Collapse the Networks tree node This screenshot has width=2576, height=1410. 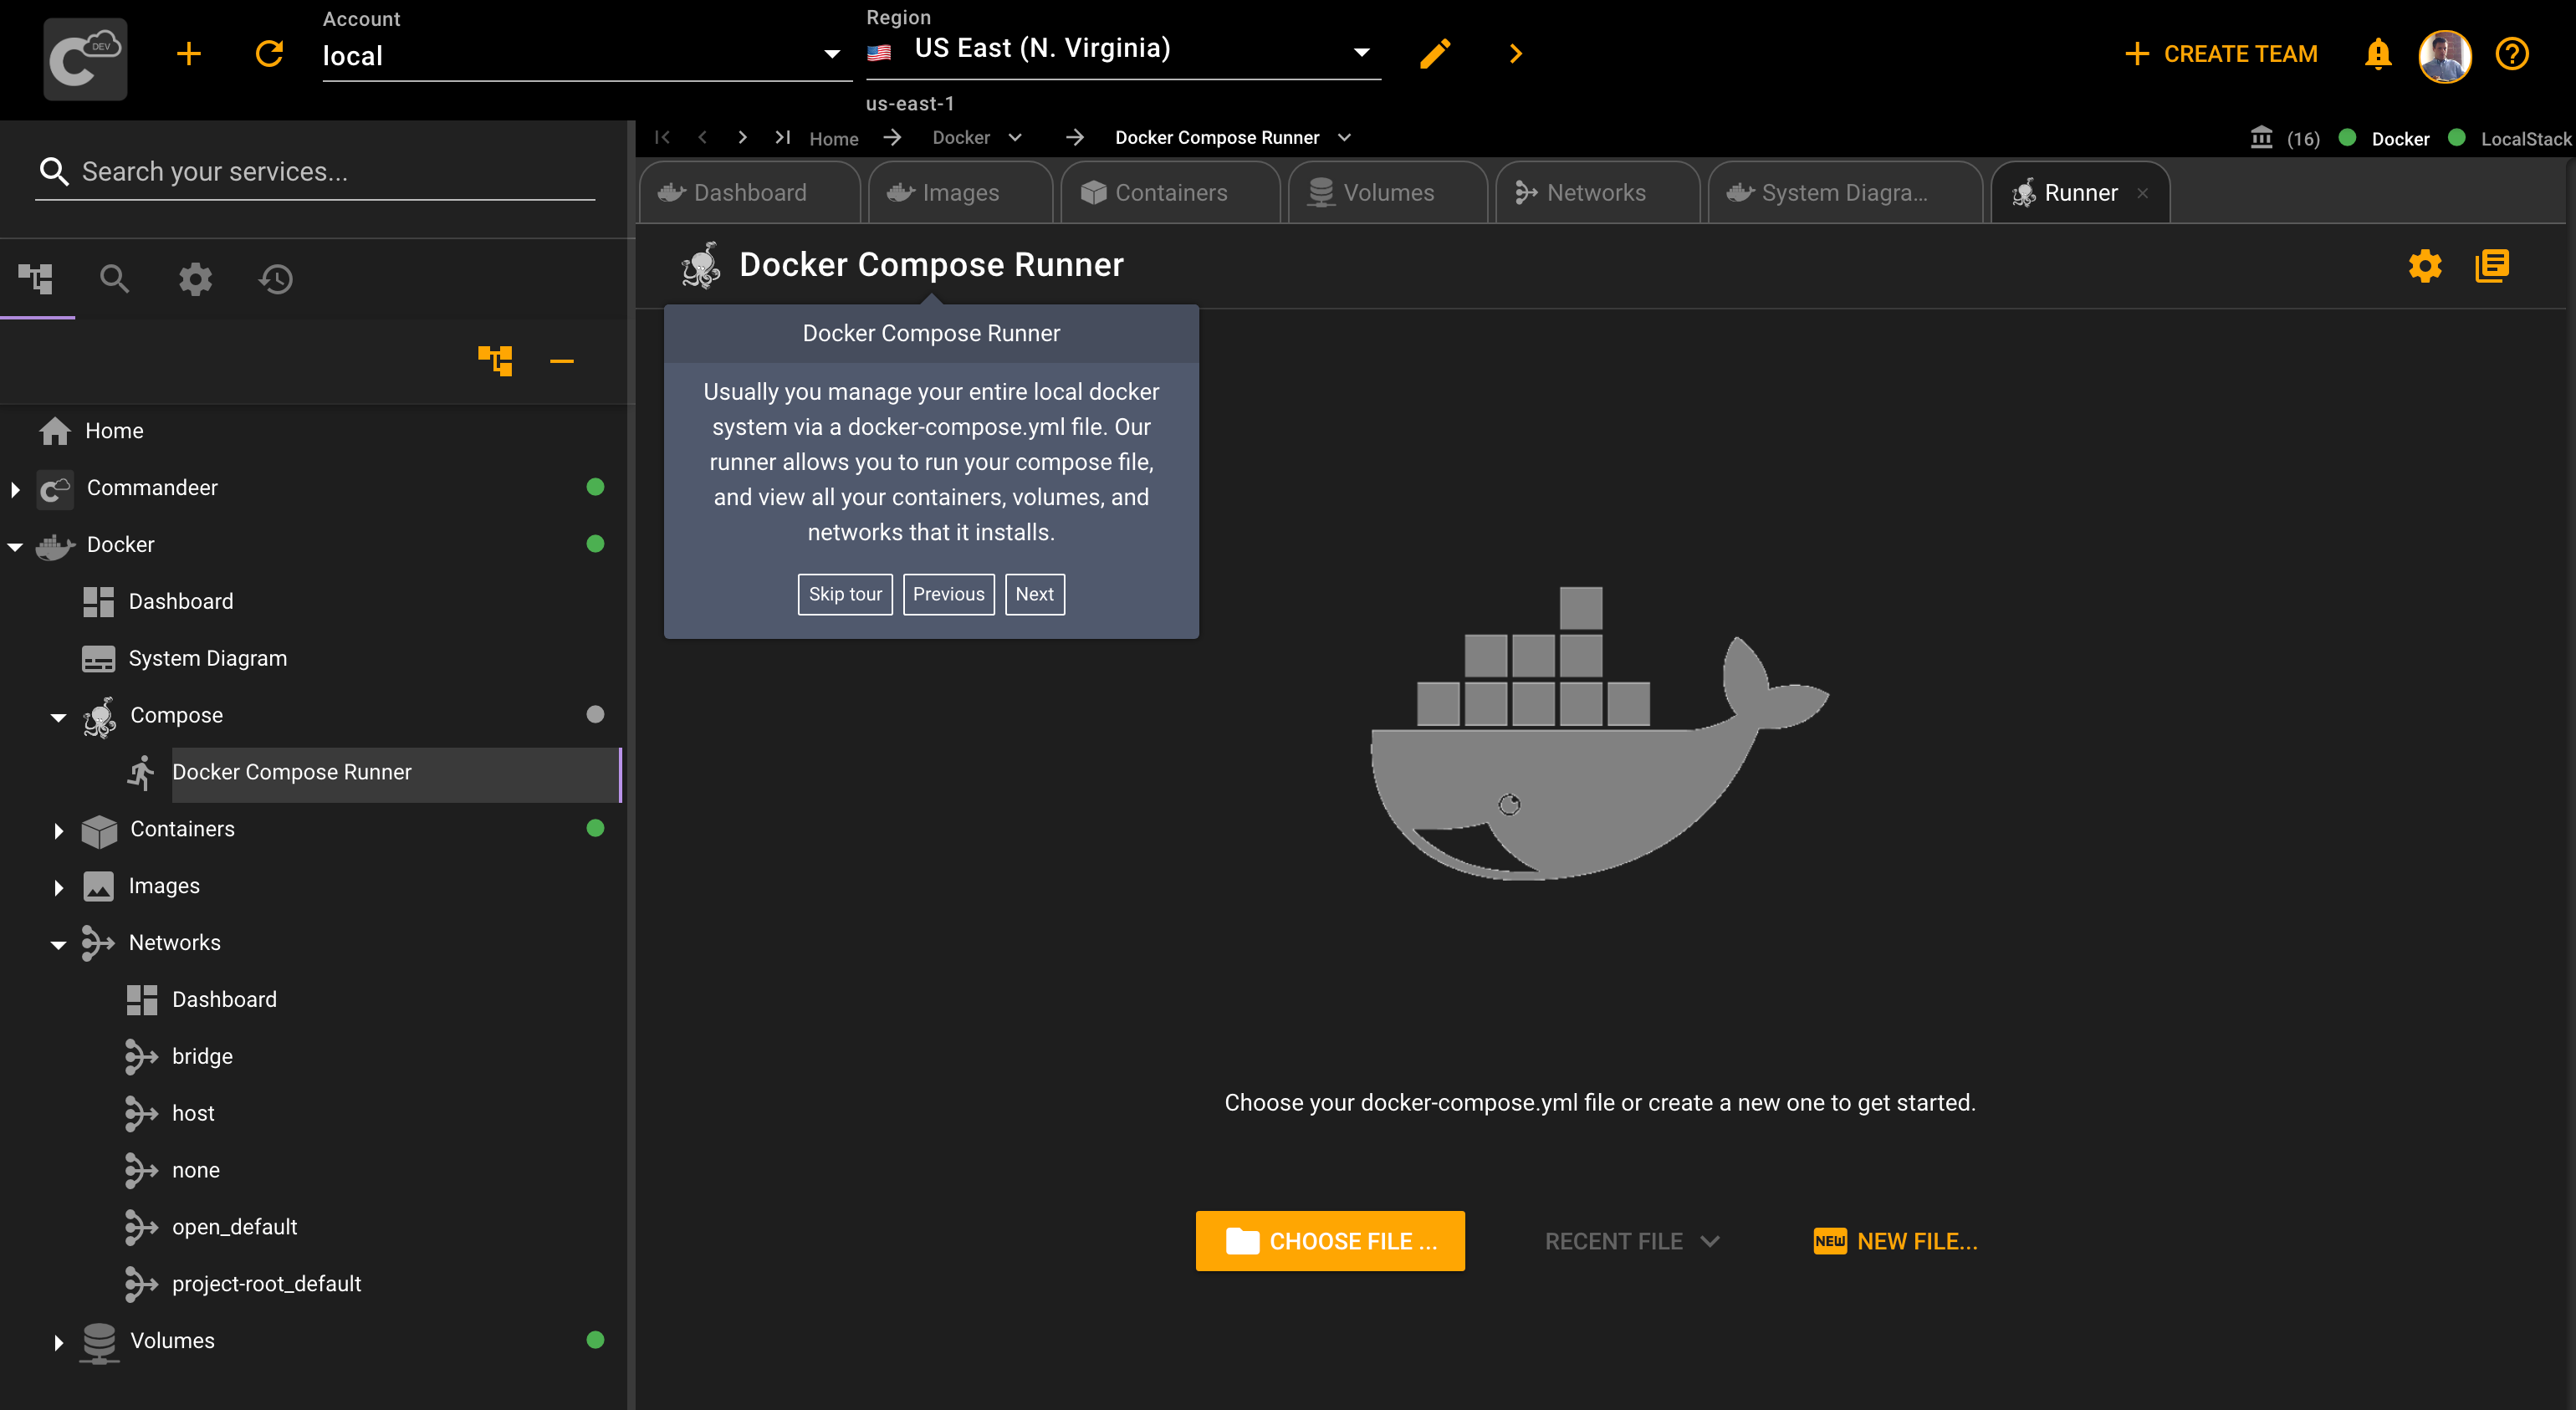point(58,944)
